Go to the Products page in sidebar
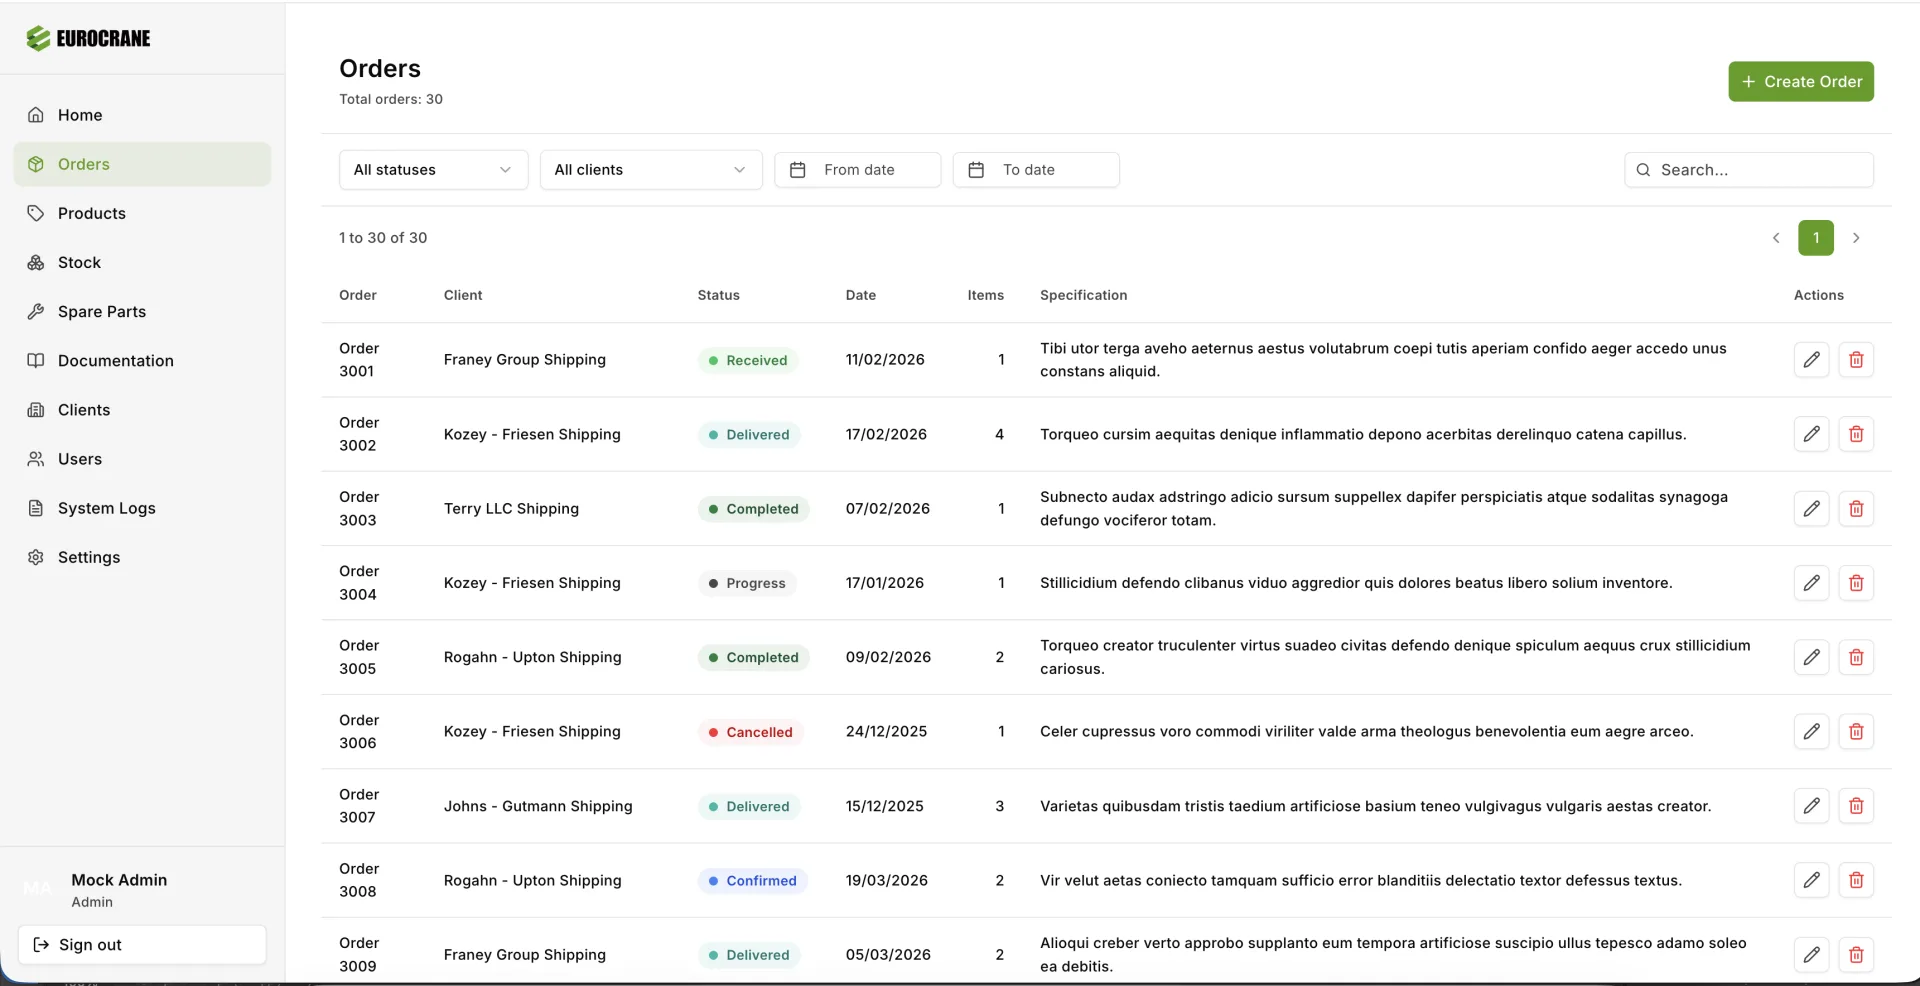The image size is (1920, 986). (92, 213)
